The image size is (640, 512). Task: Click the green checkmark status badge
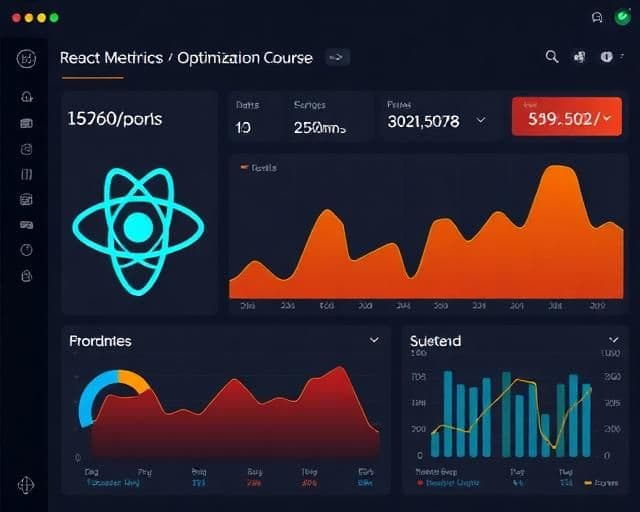pos(622,17)
